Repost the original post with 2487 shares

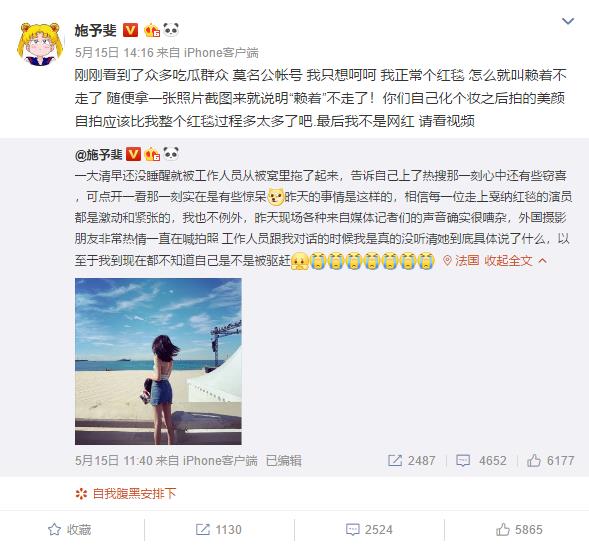click(412, 460)
